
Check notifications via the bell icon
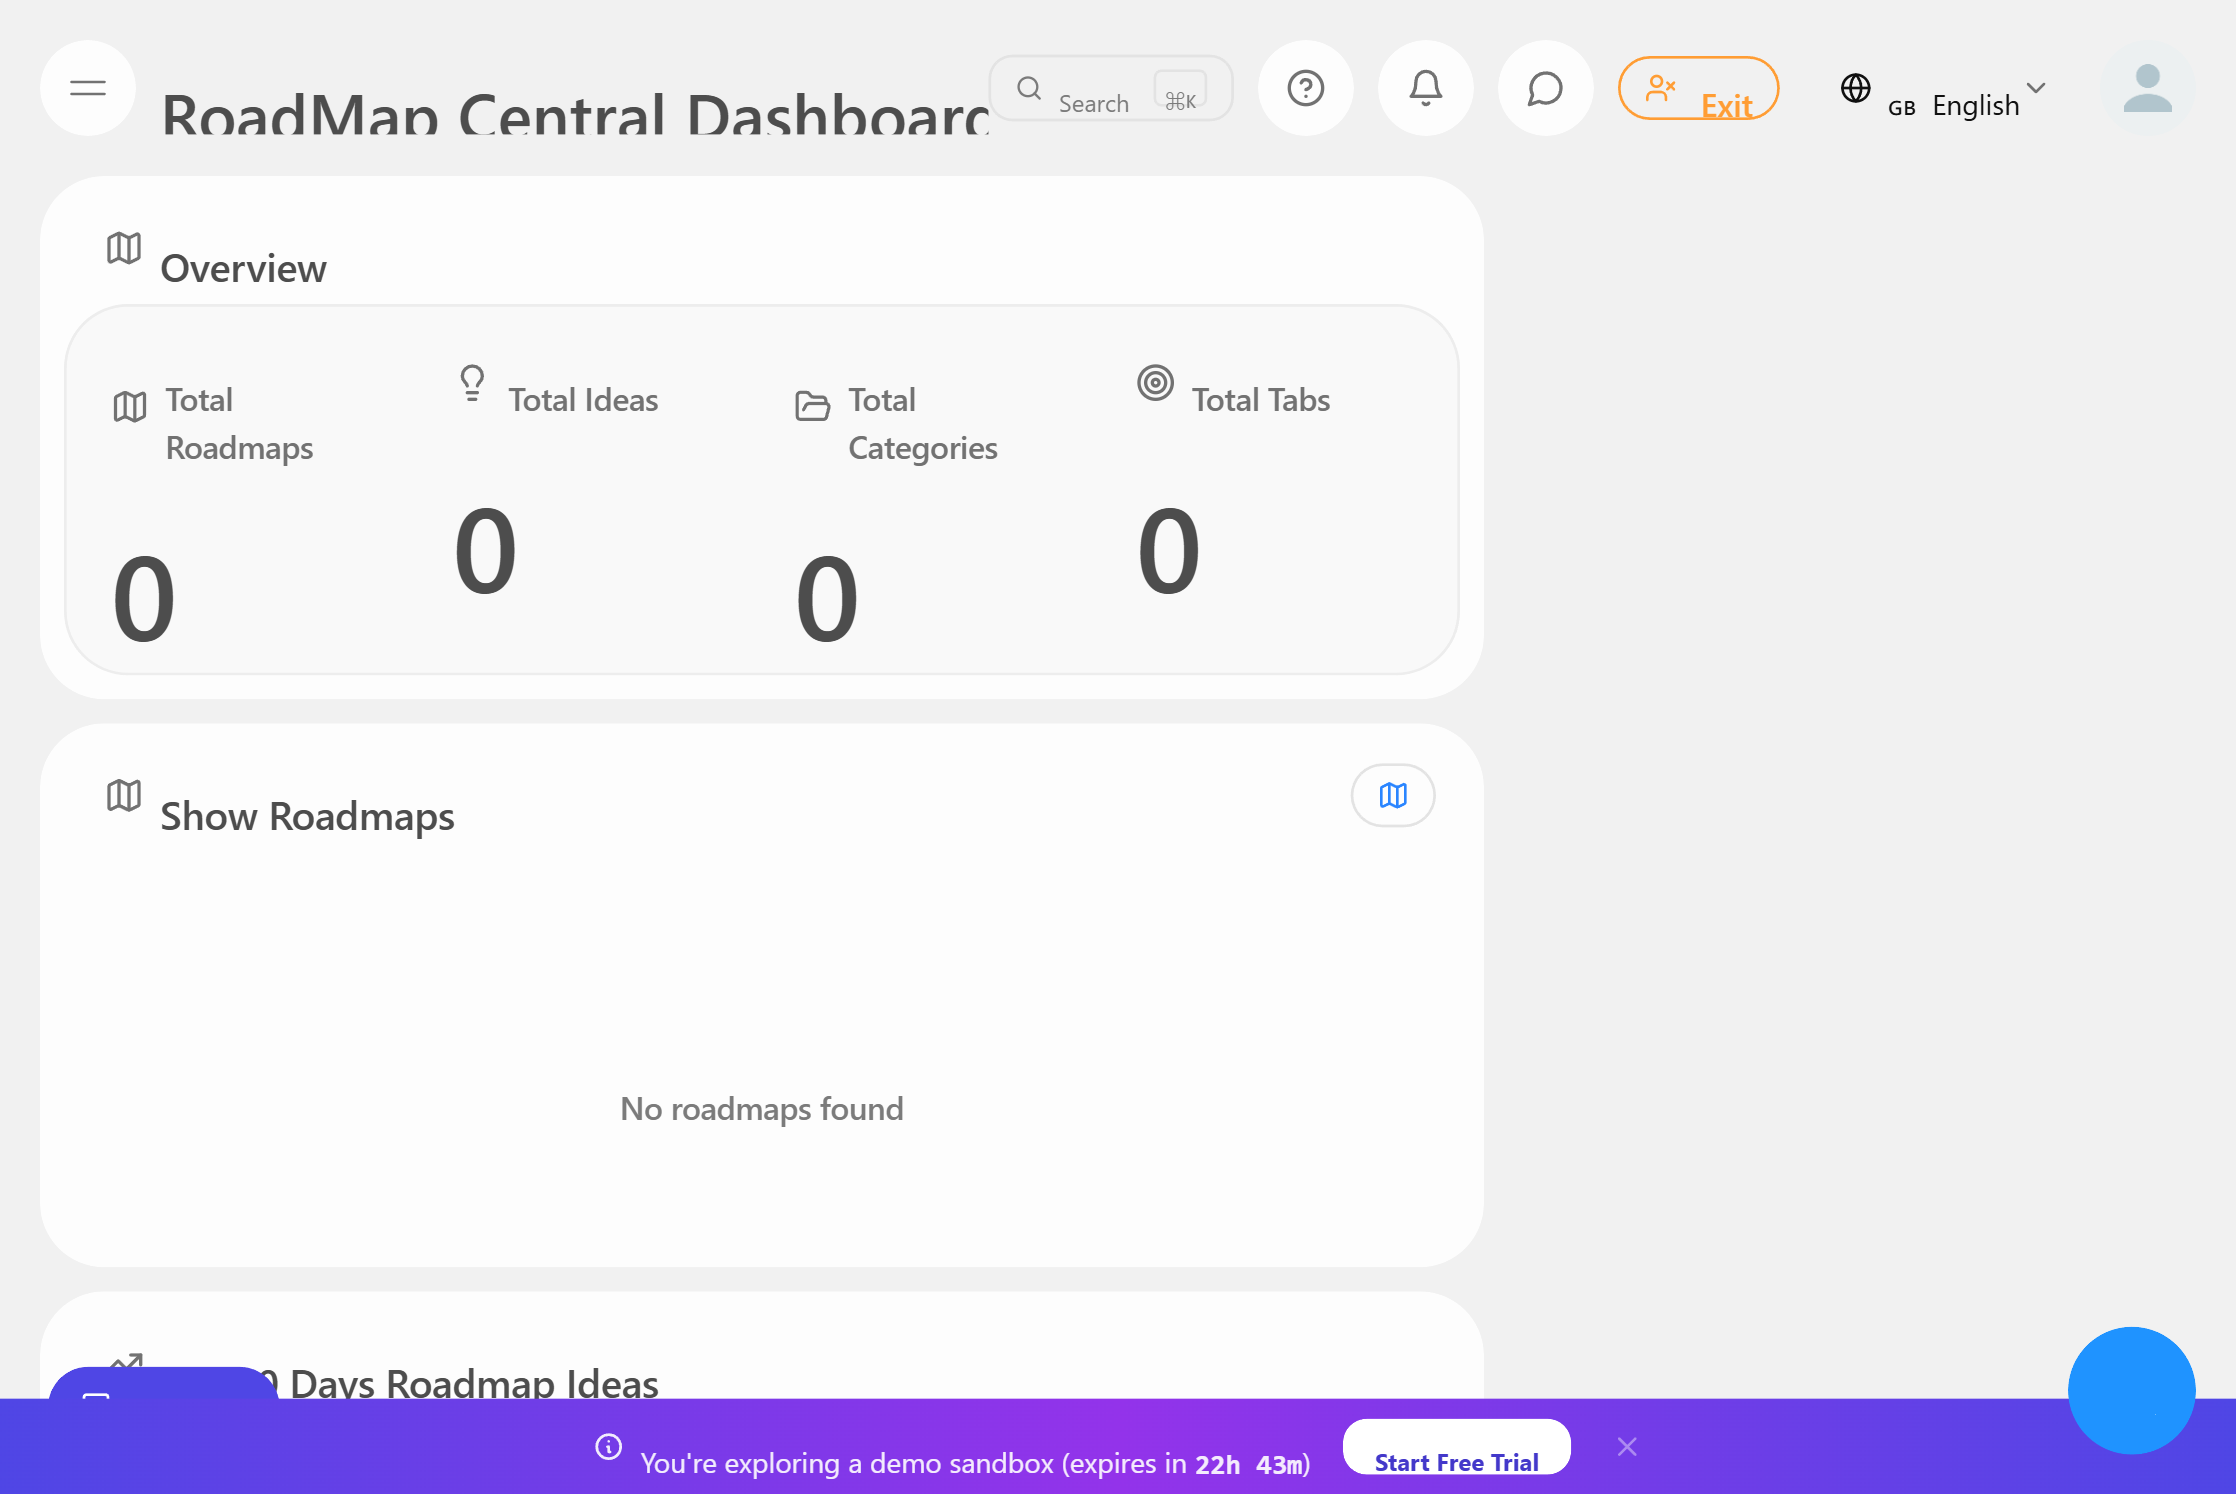click(1425, 88)
